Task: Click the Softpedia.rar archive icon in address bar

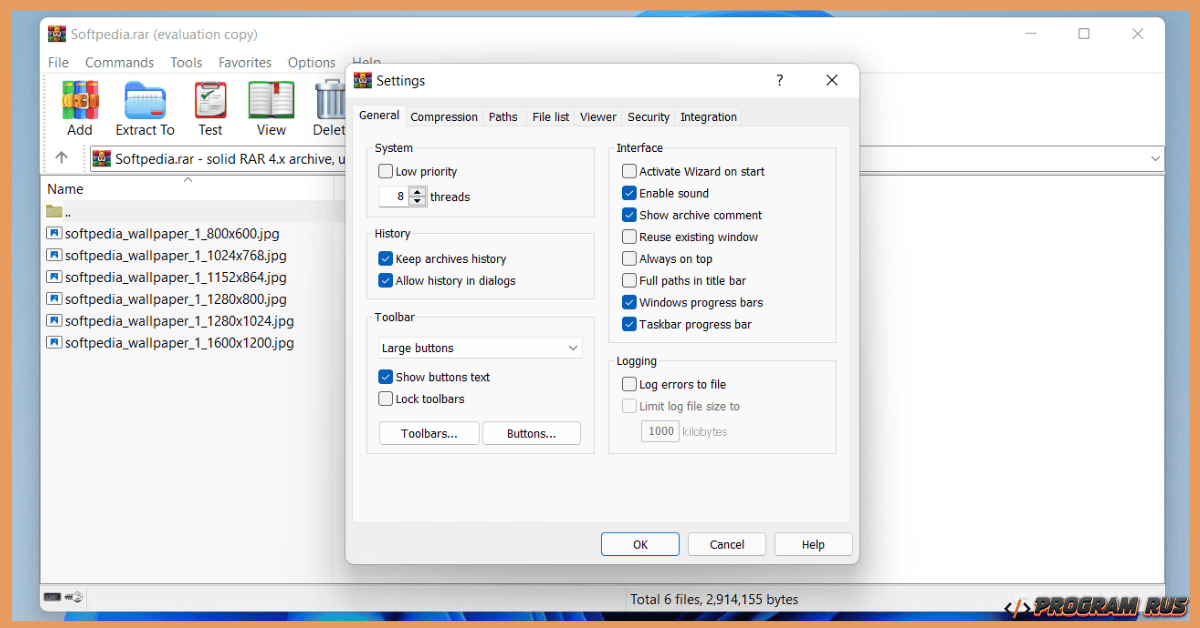Action: [100, 157]
